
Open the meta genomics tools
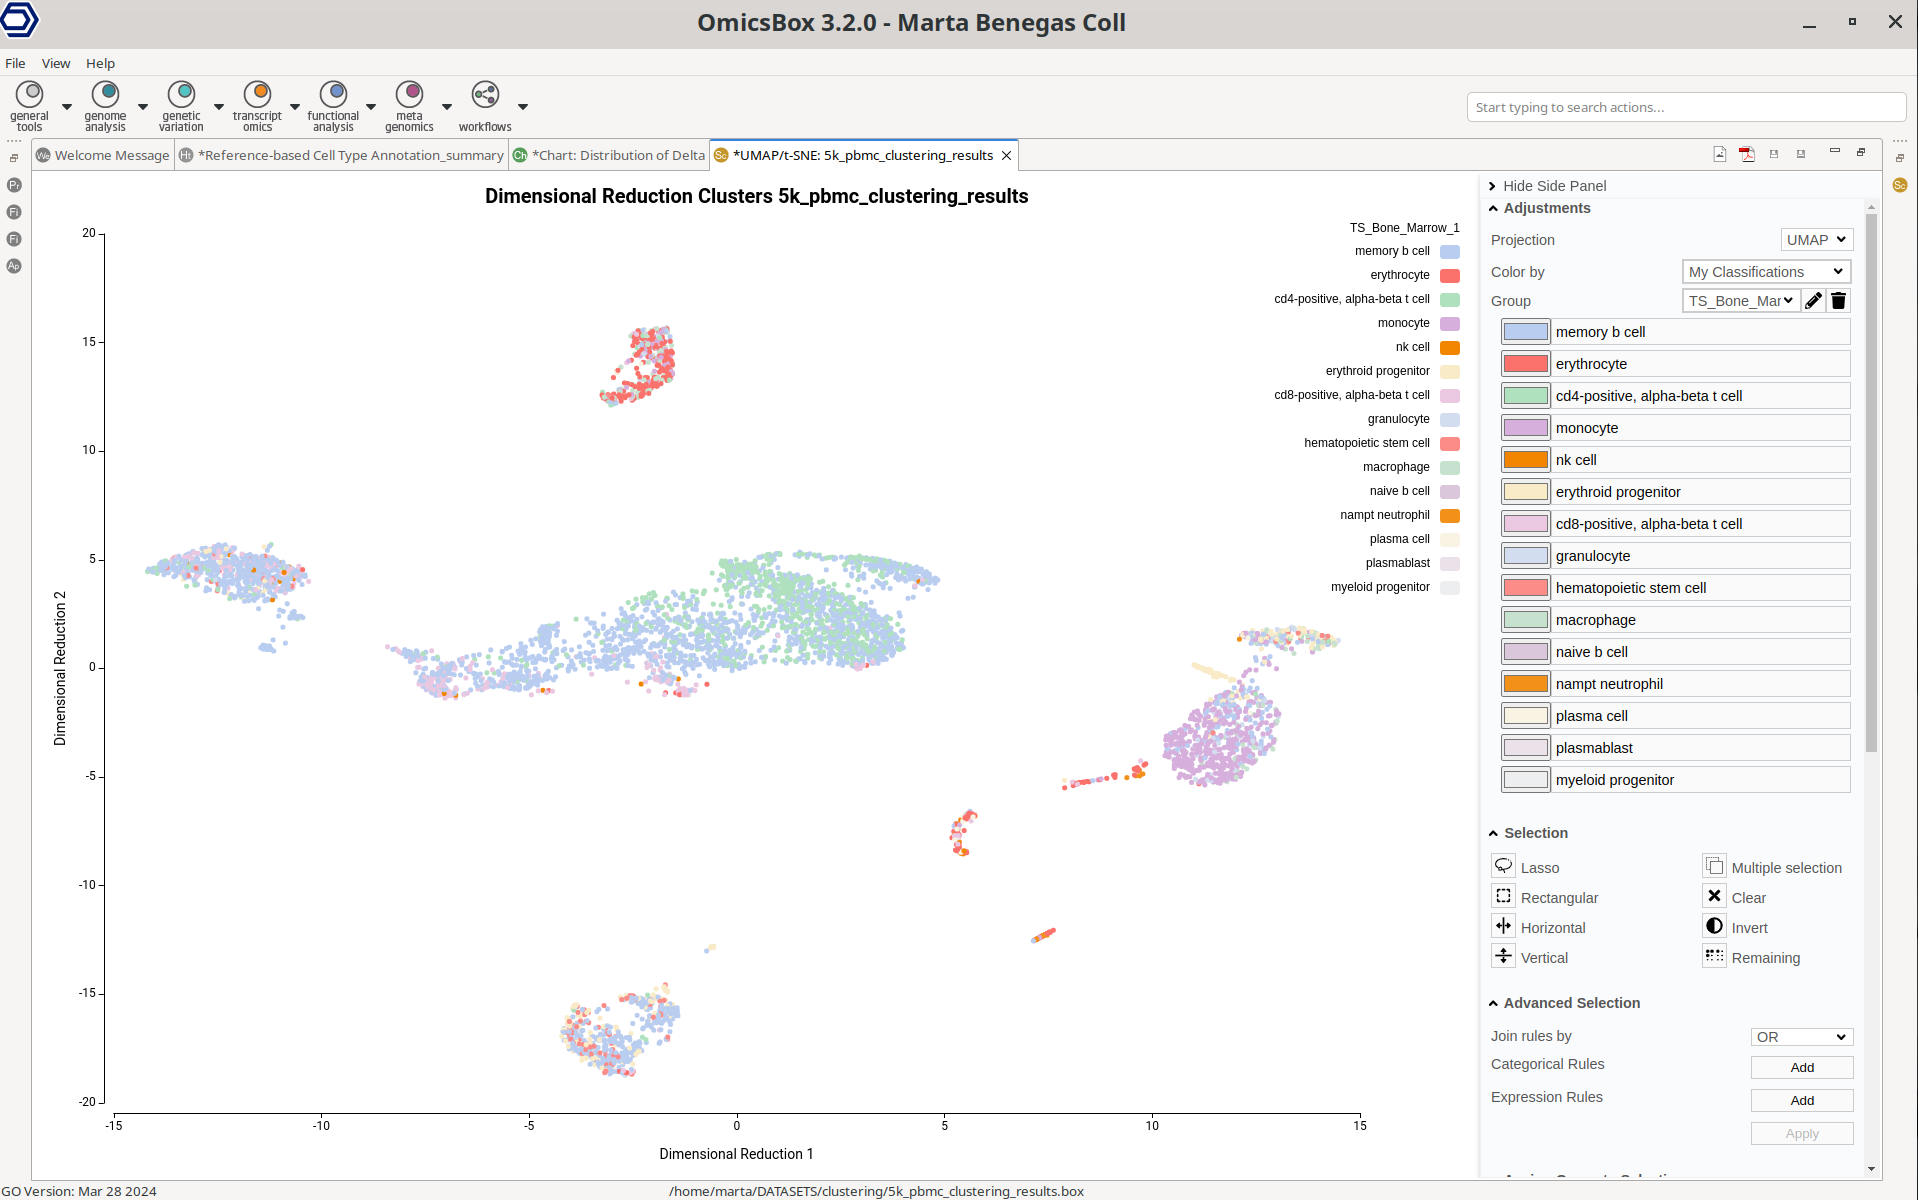[409, 105]
